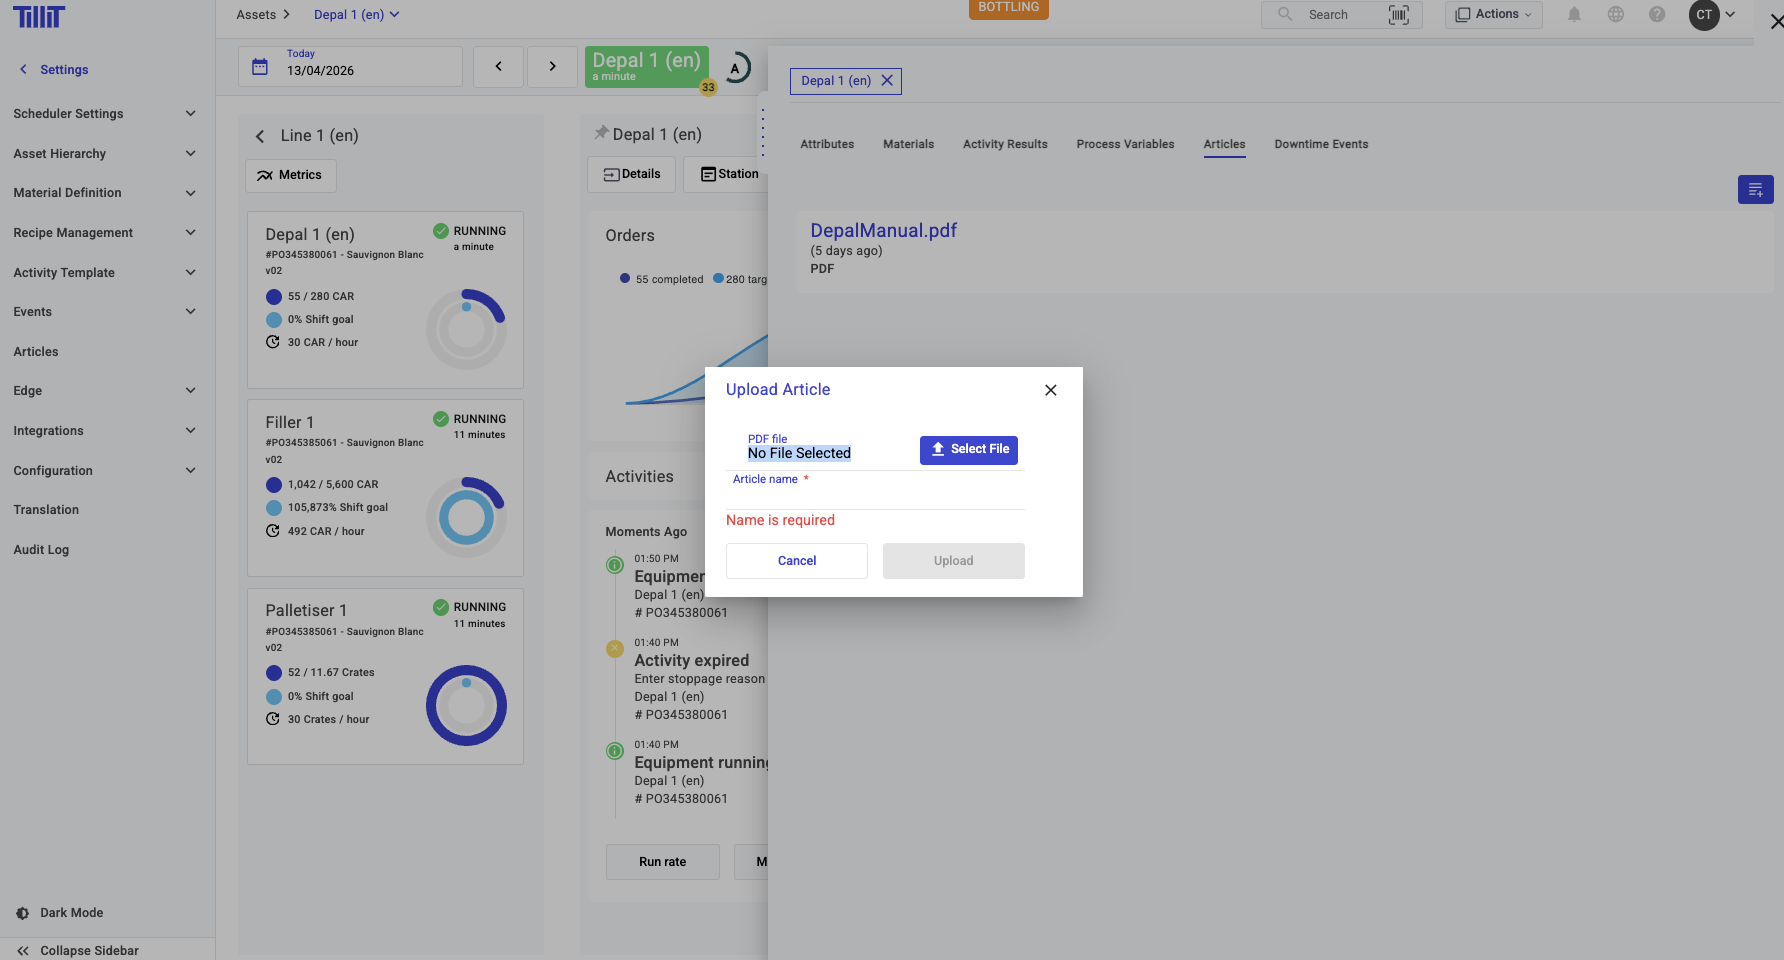The height and width of the screenshot is (960, 1784).
Task: Click the Select File button
Action: tap(968, 450)
